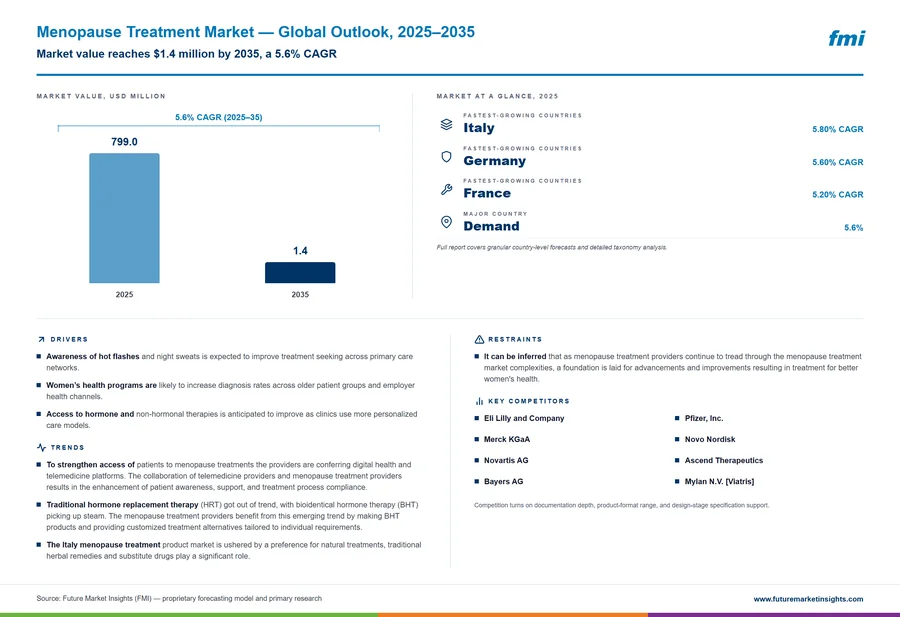Select the Demand label

coord(491,226)
